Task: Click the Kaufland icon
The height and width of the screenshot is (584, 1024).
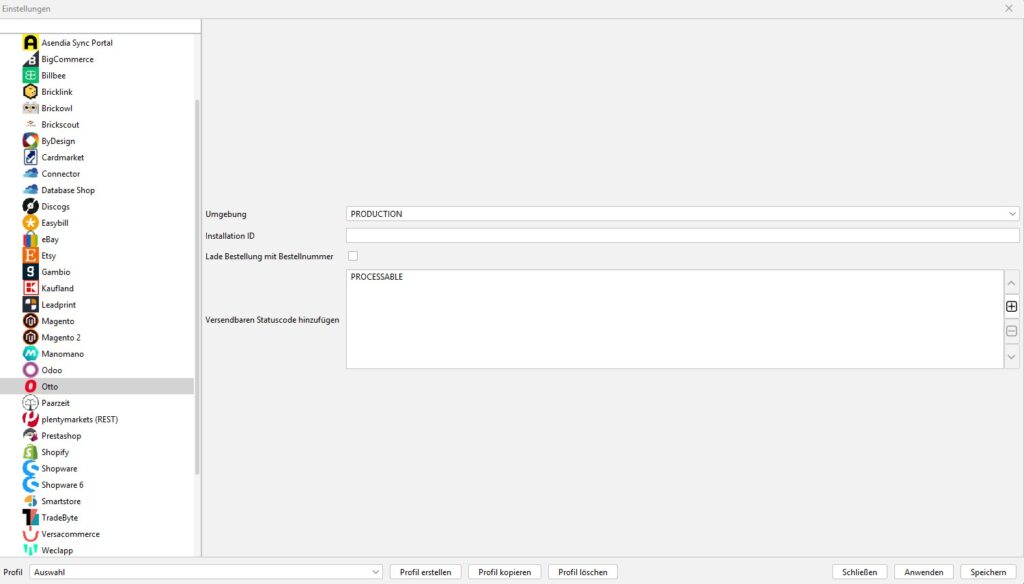Action: click(x=31, y=288)
